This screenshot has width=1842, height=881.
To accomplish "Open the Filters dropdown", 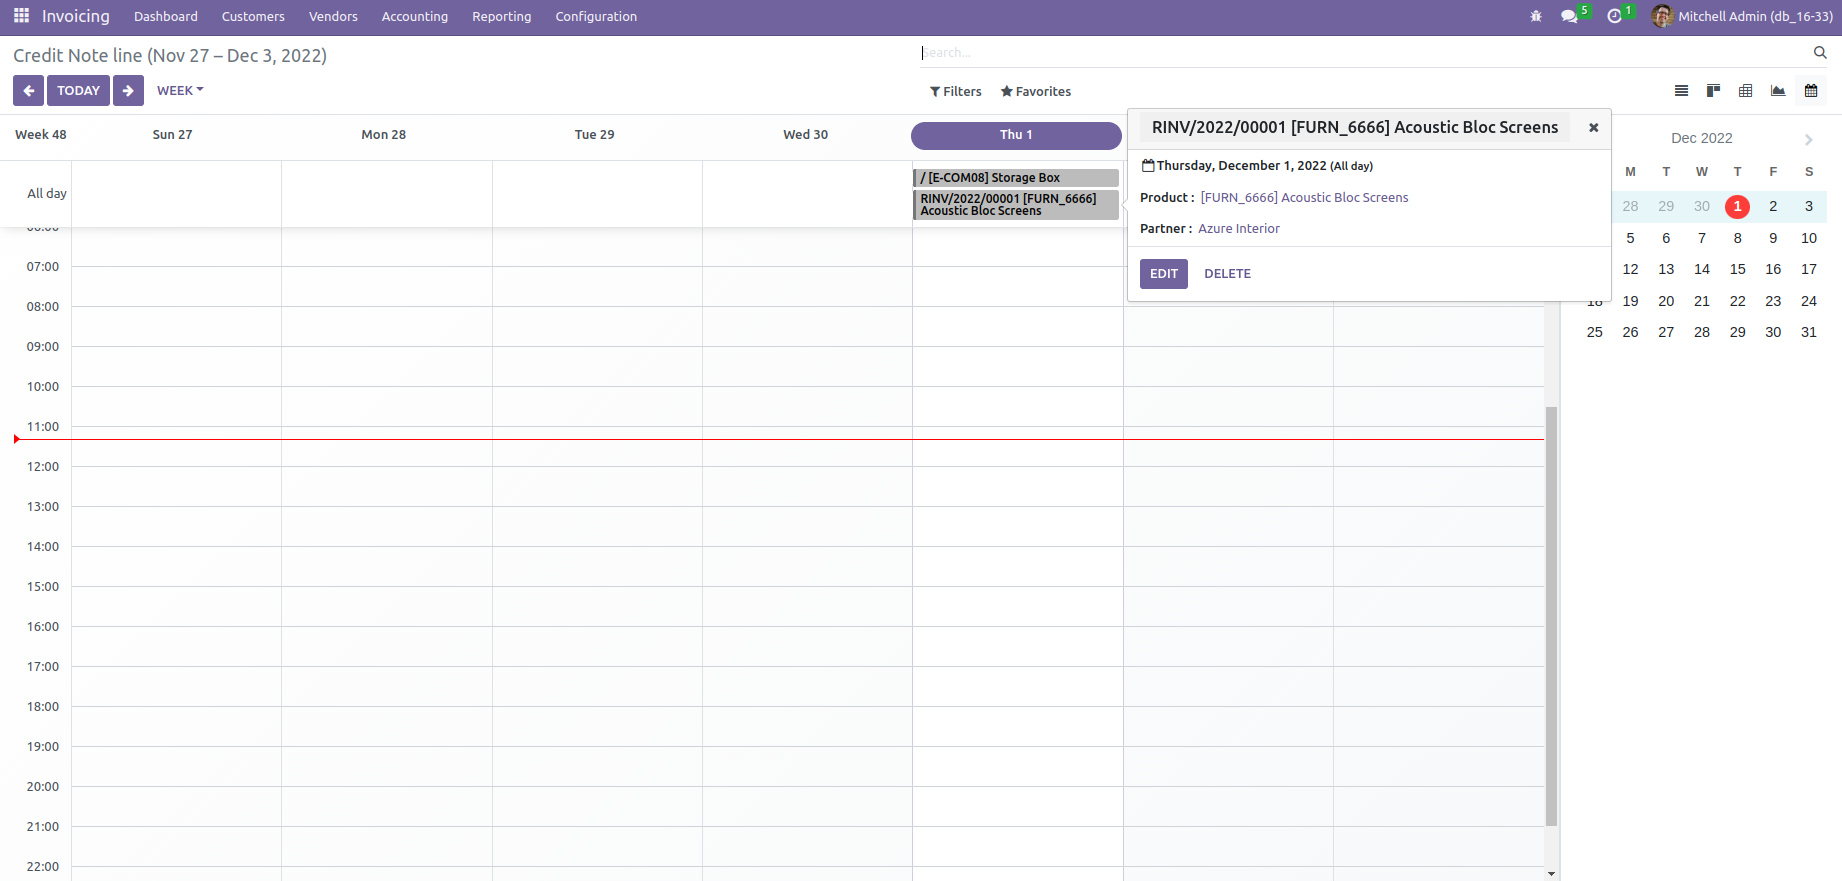I will point(956,92).
